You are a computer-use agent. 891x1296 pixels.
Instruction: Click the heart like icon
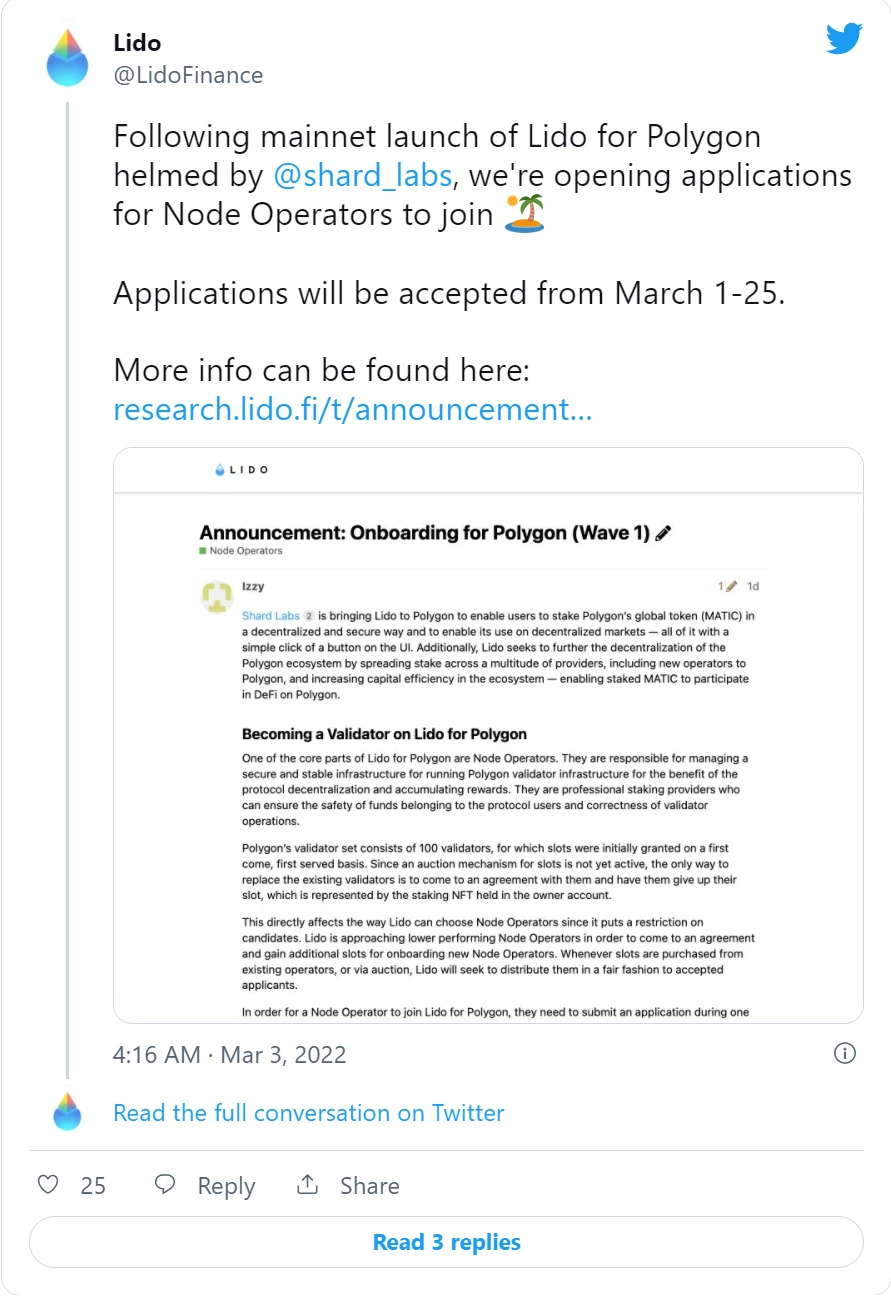click(x=48, y=1185)
